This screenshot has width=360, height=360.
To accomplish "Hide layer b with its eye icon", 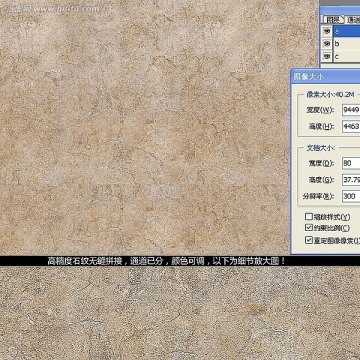I will [327, 44].
